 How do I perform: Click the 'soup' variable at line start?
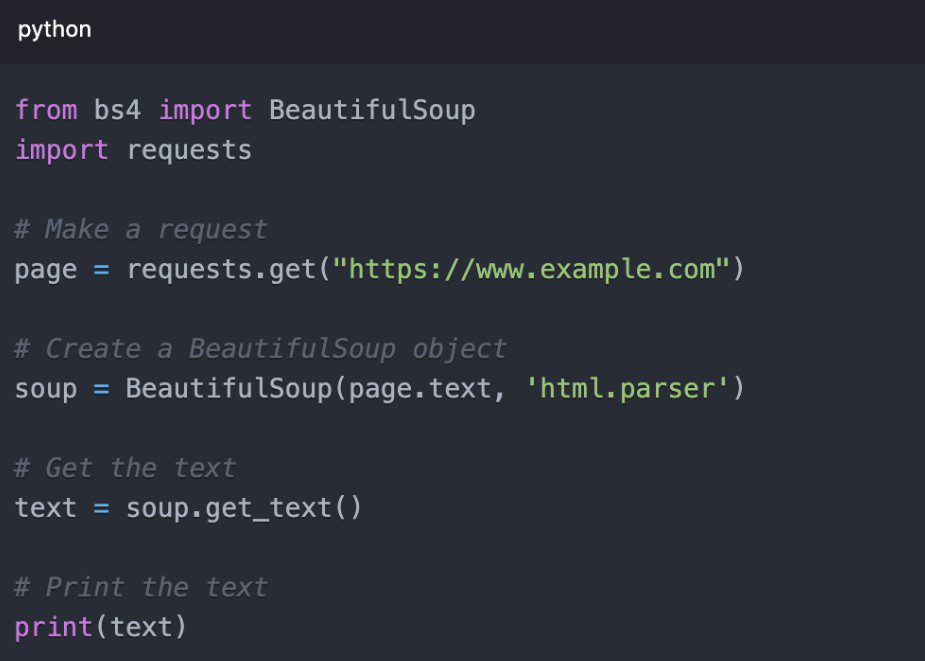(46, 388)
